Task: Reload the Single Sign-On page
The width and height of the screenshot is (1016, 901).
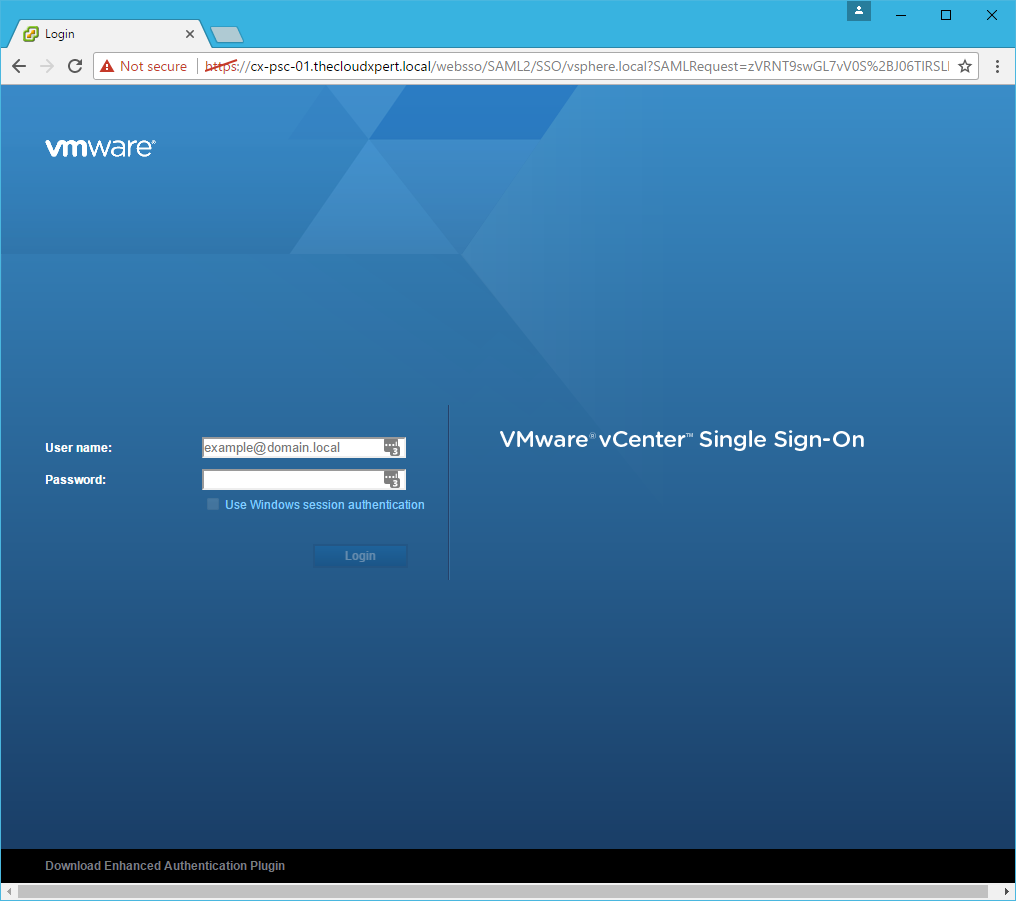Action: pyautogui.click(x=75, y=66)
